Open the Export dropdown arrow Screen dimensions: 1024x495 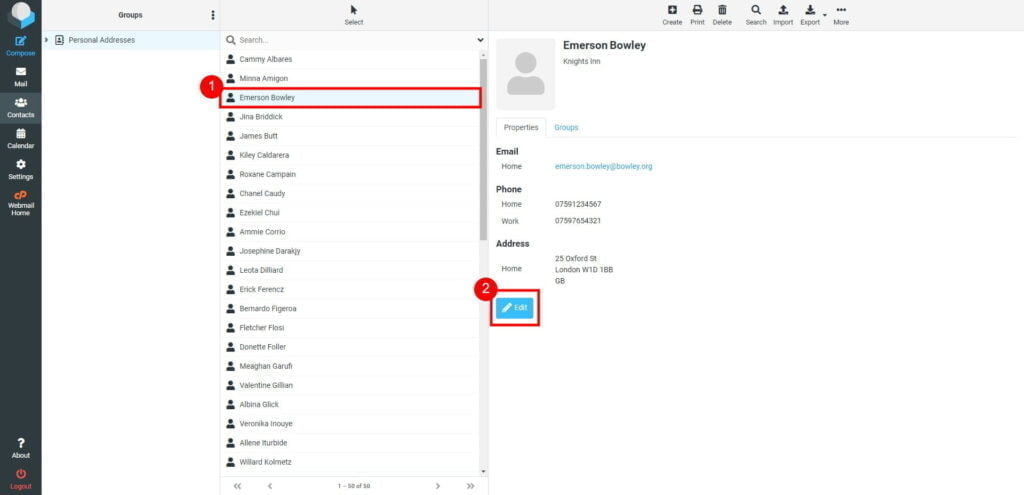(x=825, y=14)
